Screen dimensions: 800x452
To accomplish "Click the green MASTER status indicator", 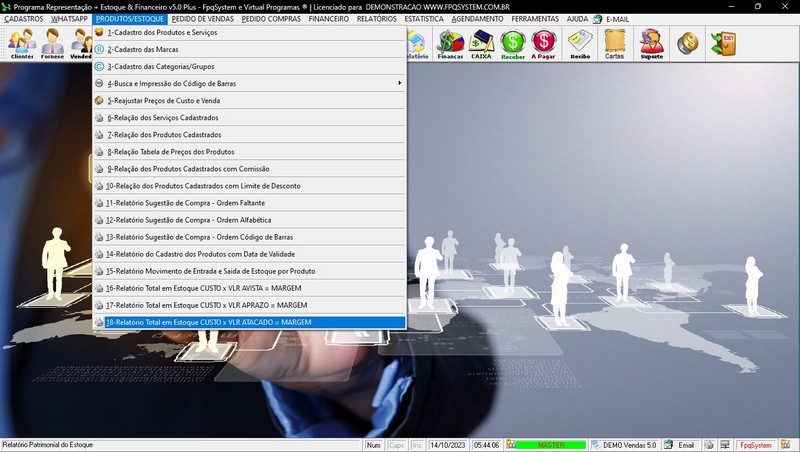I will (551, 445).
